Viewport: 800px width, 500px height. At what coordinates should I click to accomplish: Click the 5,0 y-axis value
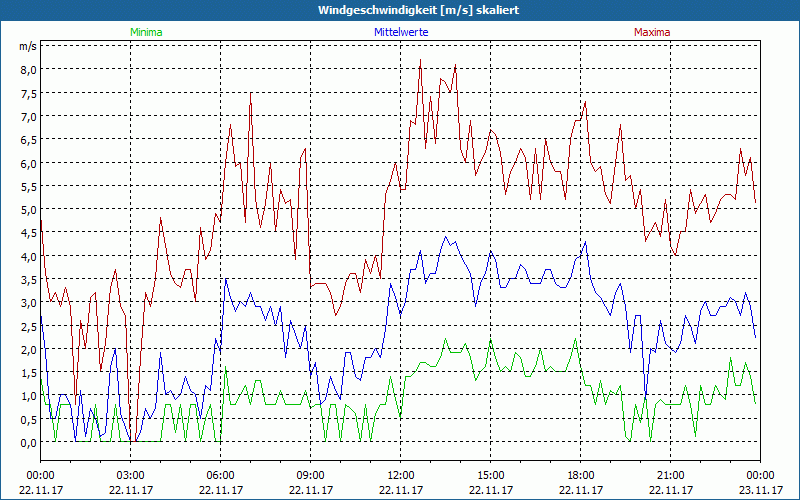click(29, 210)
